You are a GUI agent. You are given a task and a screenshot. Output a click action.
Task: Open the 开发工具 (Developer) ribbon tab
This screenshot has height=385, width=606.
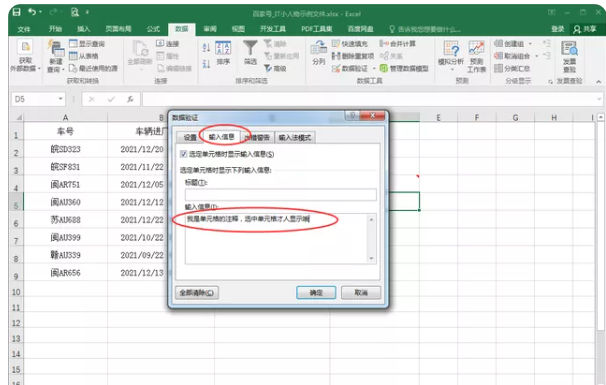pyautogui.click(x=273, y=29)
